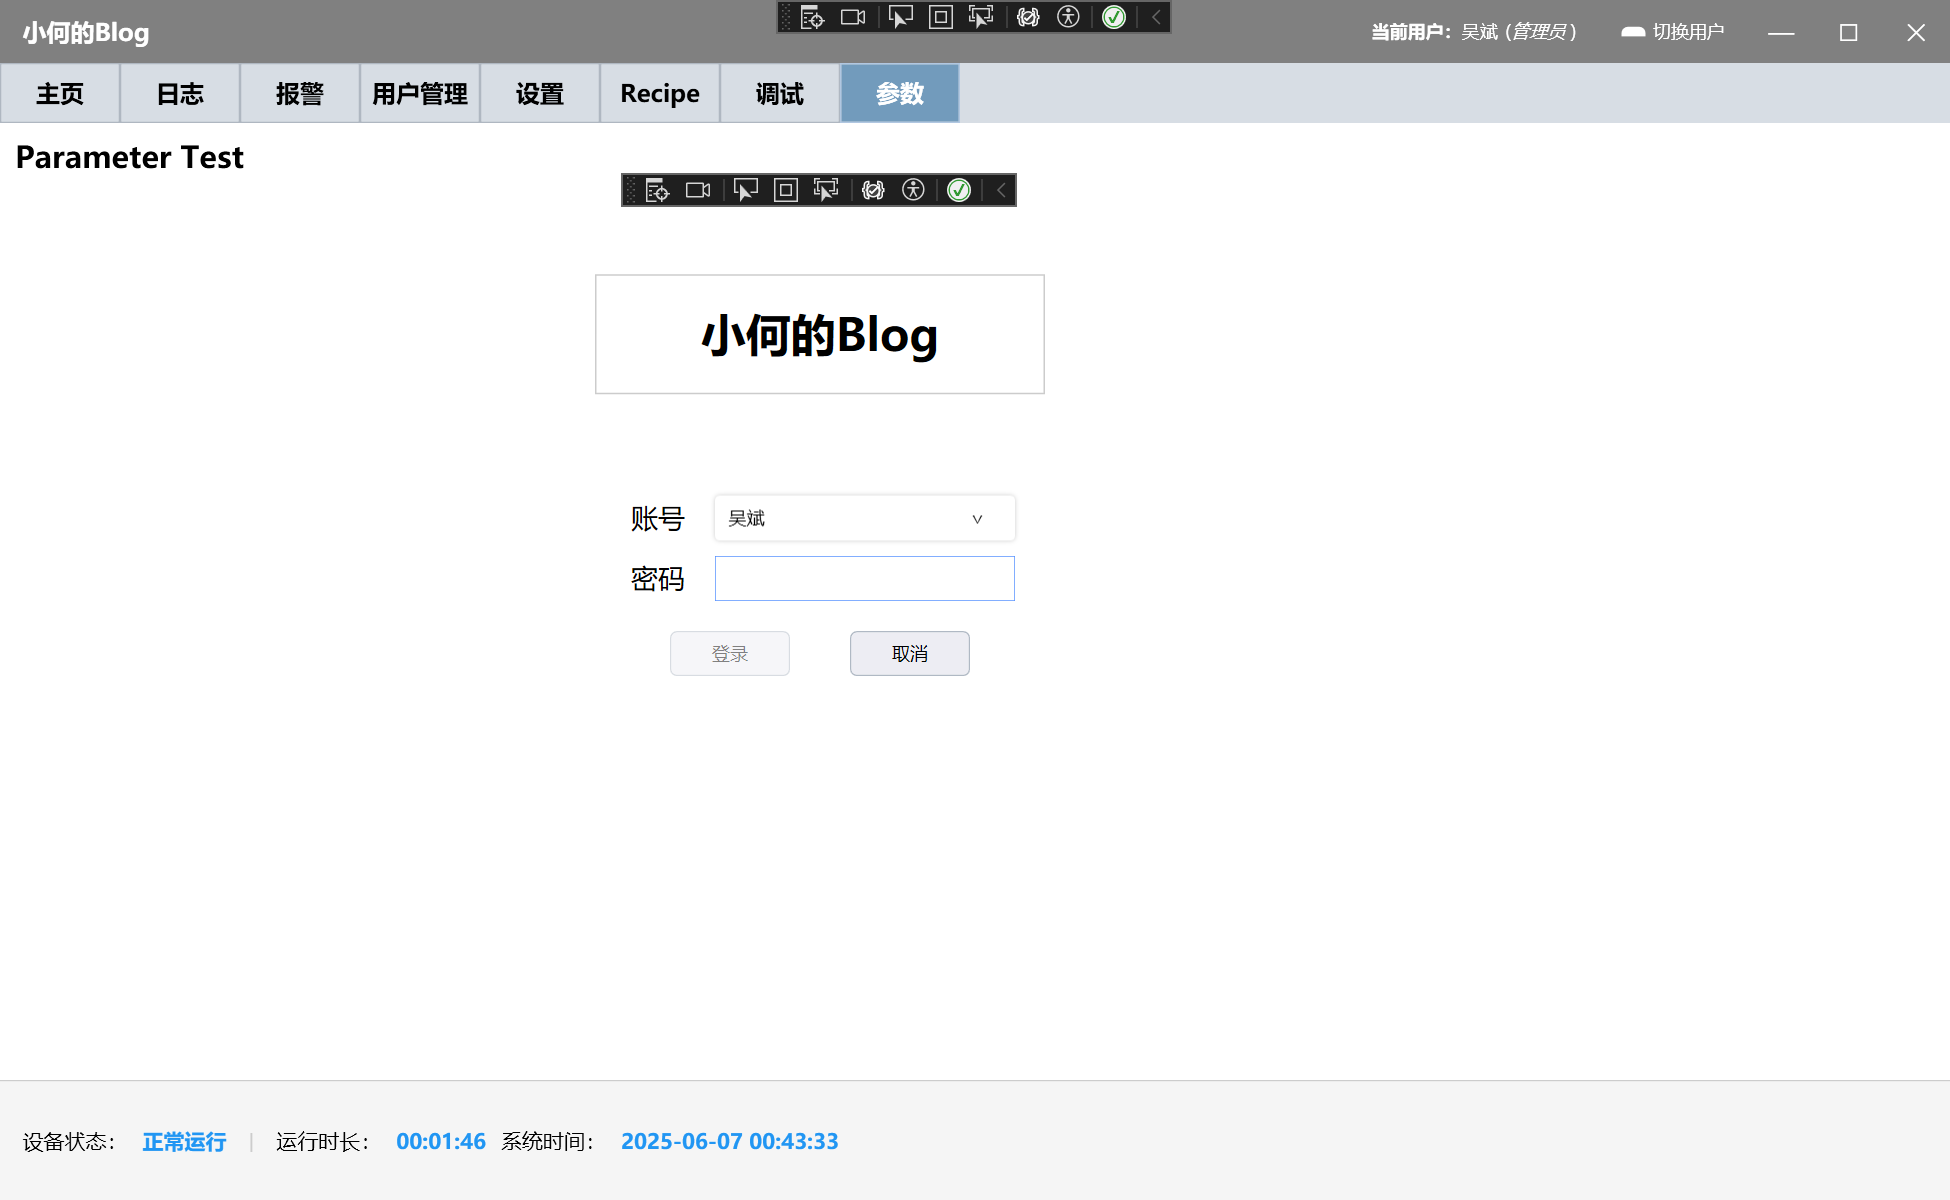
Task: Toggle layout adorners square icon in page debug toolbar
Action: pos(786,190)
